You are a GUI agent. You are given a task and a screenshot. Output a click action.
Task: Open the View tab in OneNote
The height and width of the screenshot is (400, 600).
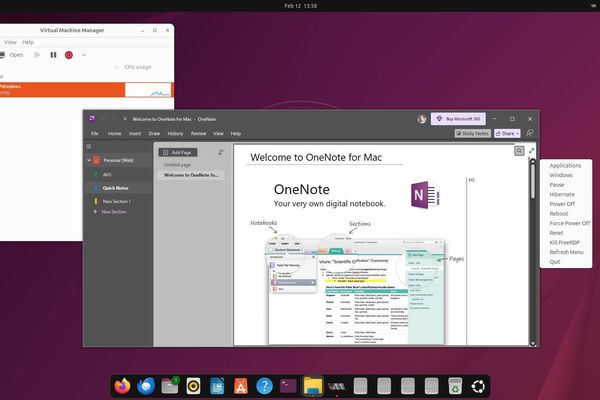pyautogui.click(x=218, y=133)
